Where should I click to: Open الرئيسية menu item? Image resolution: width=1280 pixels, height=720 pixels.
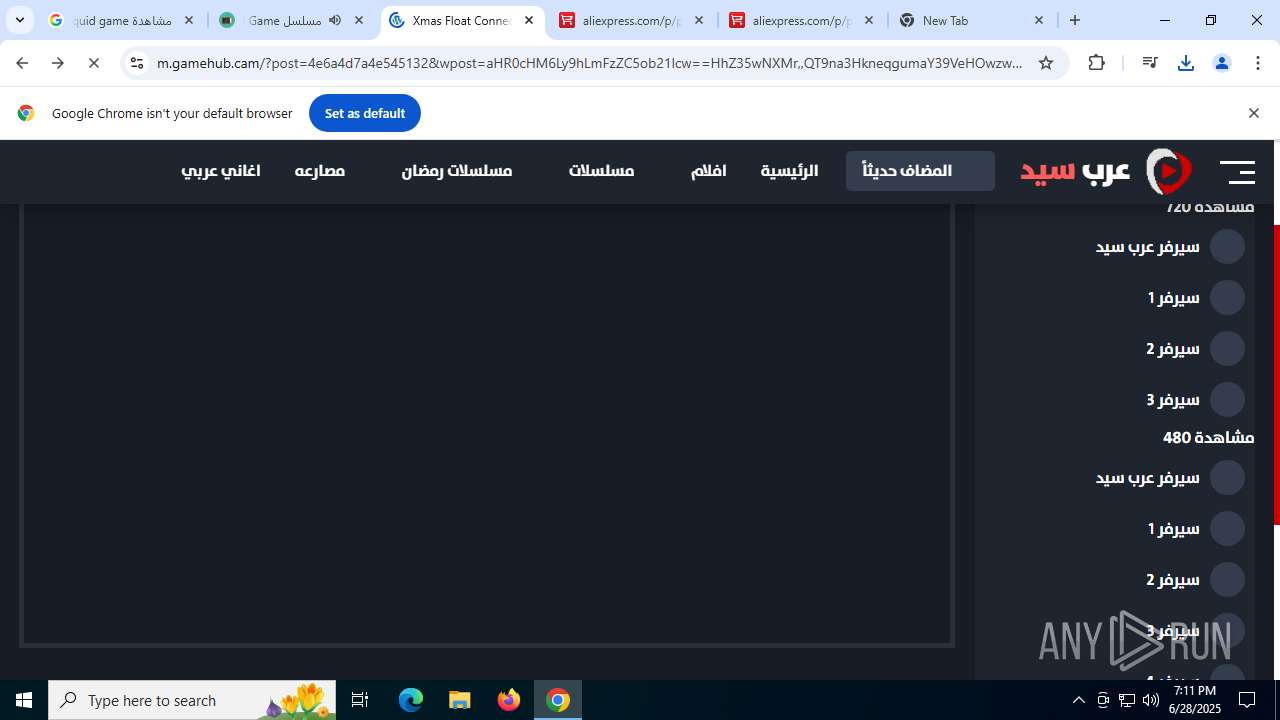pyautogui.click(x=789, y=171)
